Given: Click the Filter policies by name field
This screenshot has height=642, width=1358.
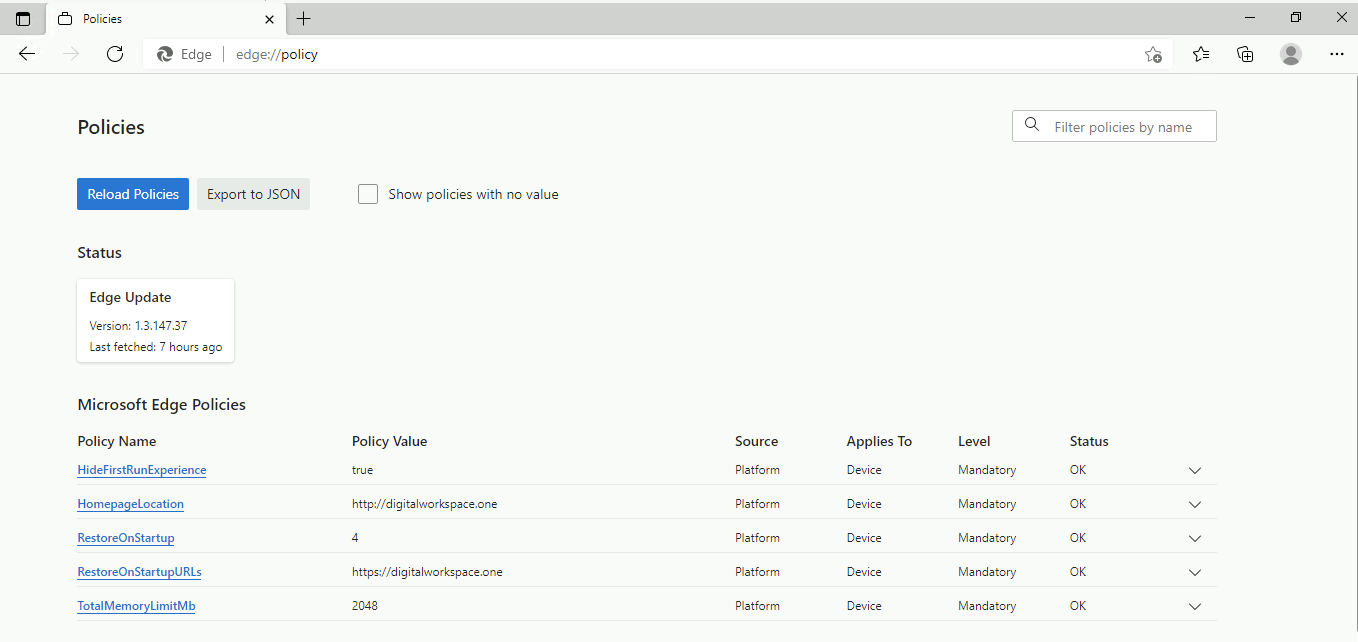Looking at the screenshot, I should point(1123,127).
